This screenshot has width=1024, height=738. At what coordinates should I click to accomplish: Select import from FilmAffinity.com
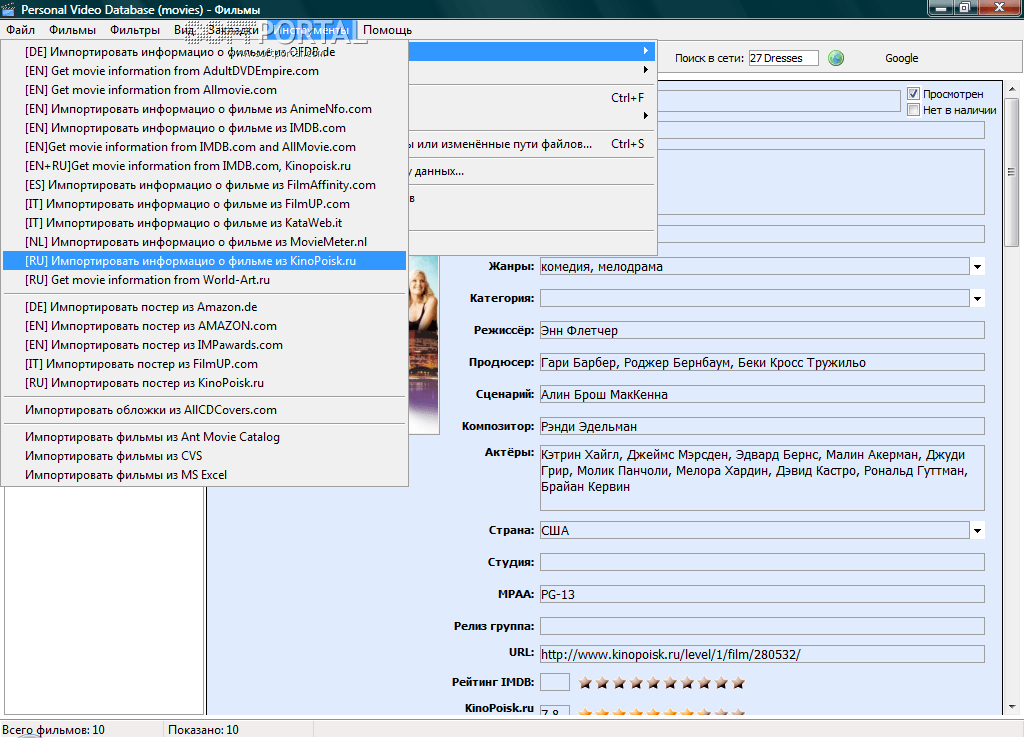click(204, 185)
